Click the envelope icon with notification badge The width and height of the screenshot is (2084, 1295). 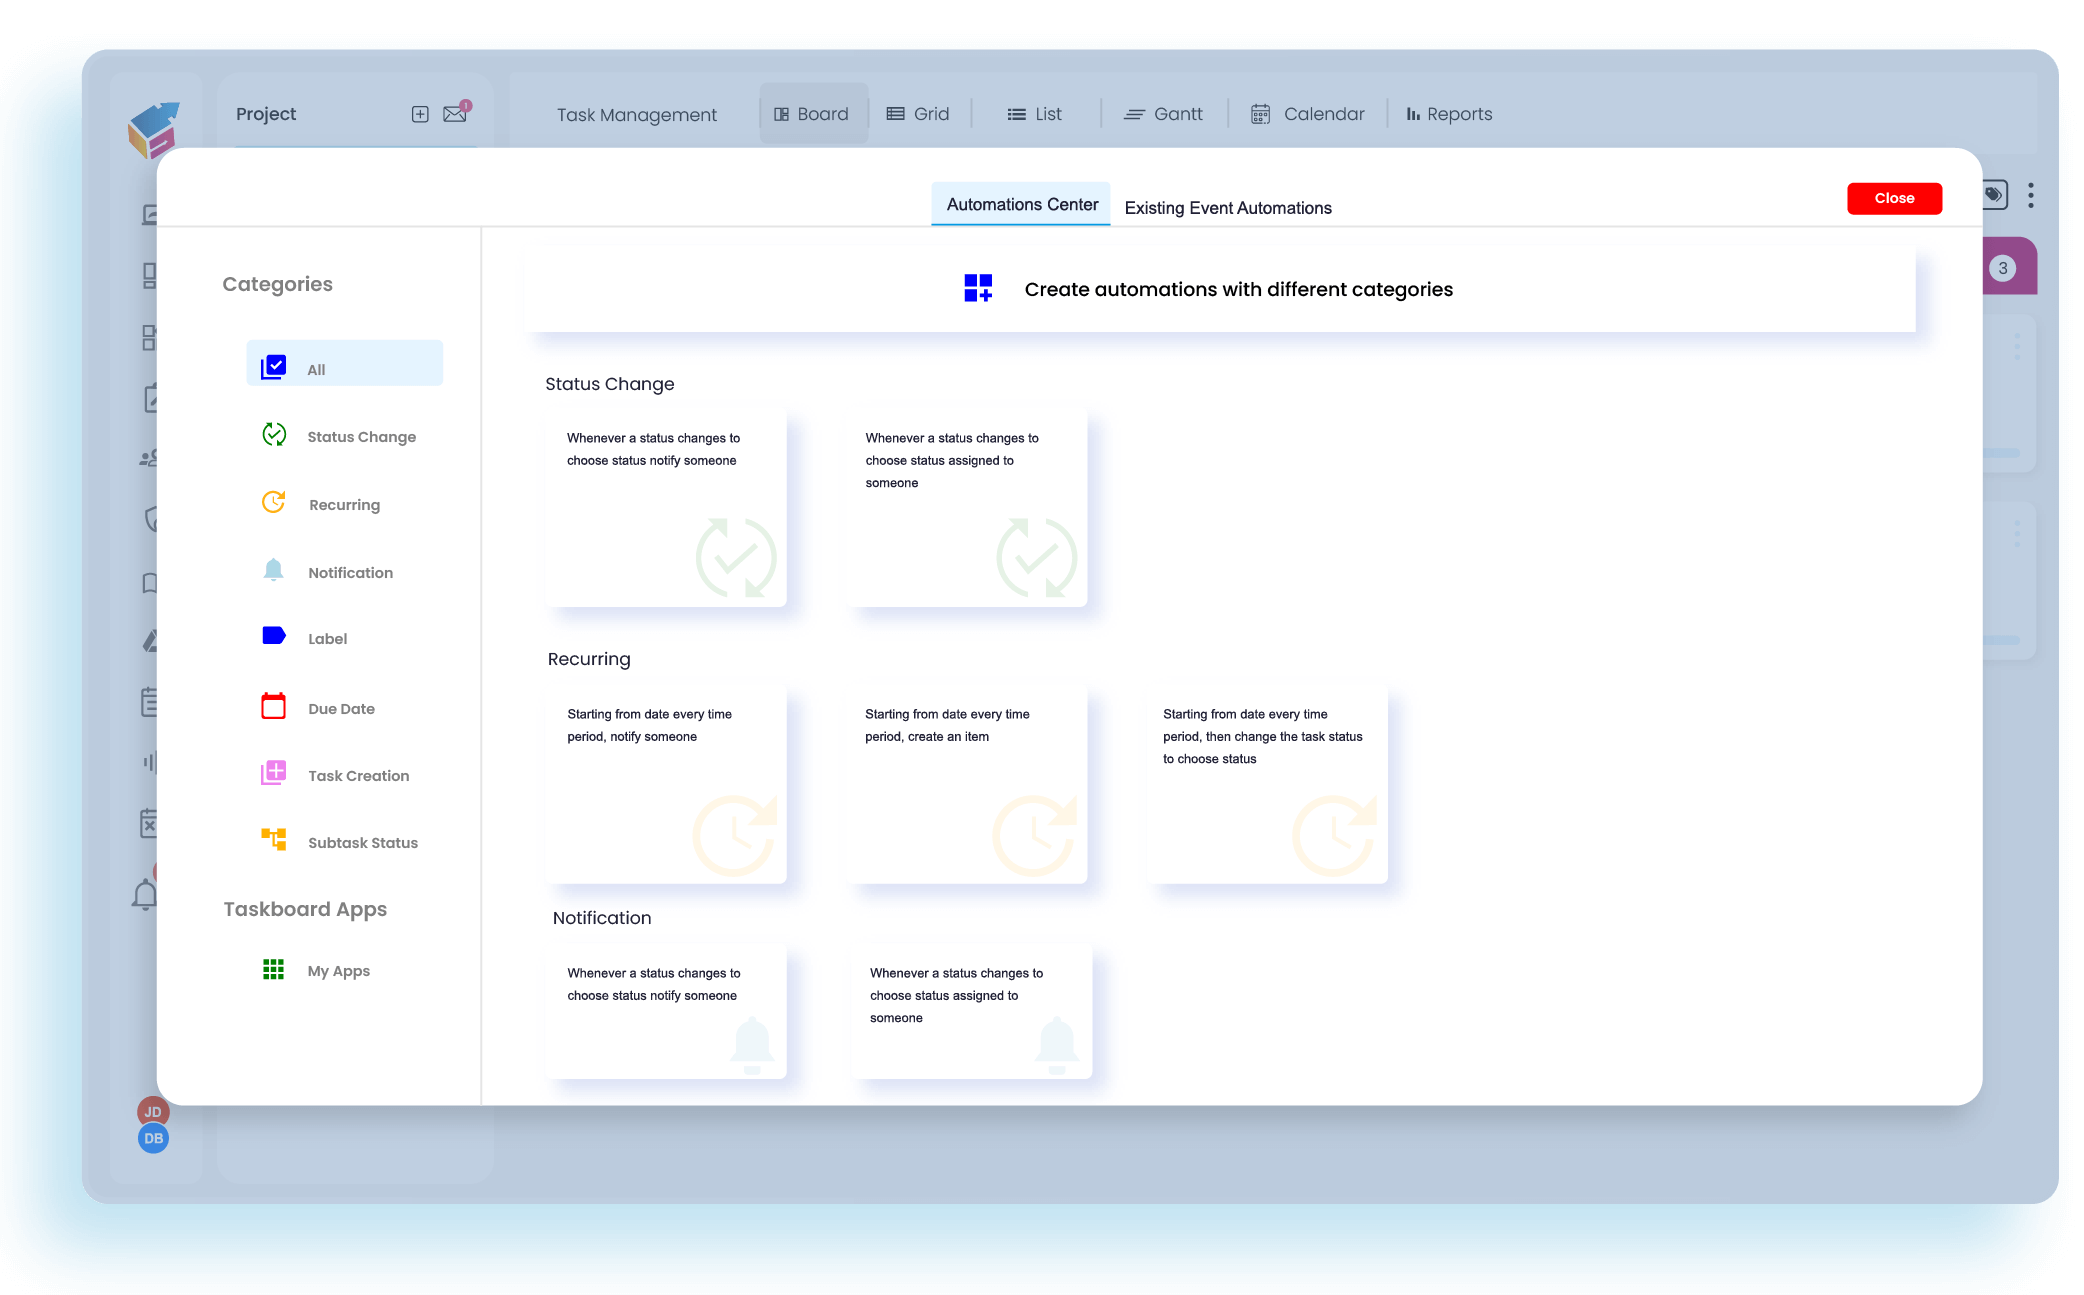456,113
